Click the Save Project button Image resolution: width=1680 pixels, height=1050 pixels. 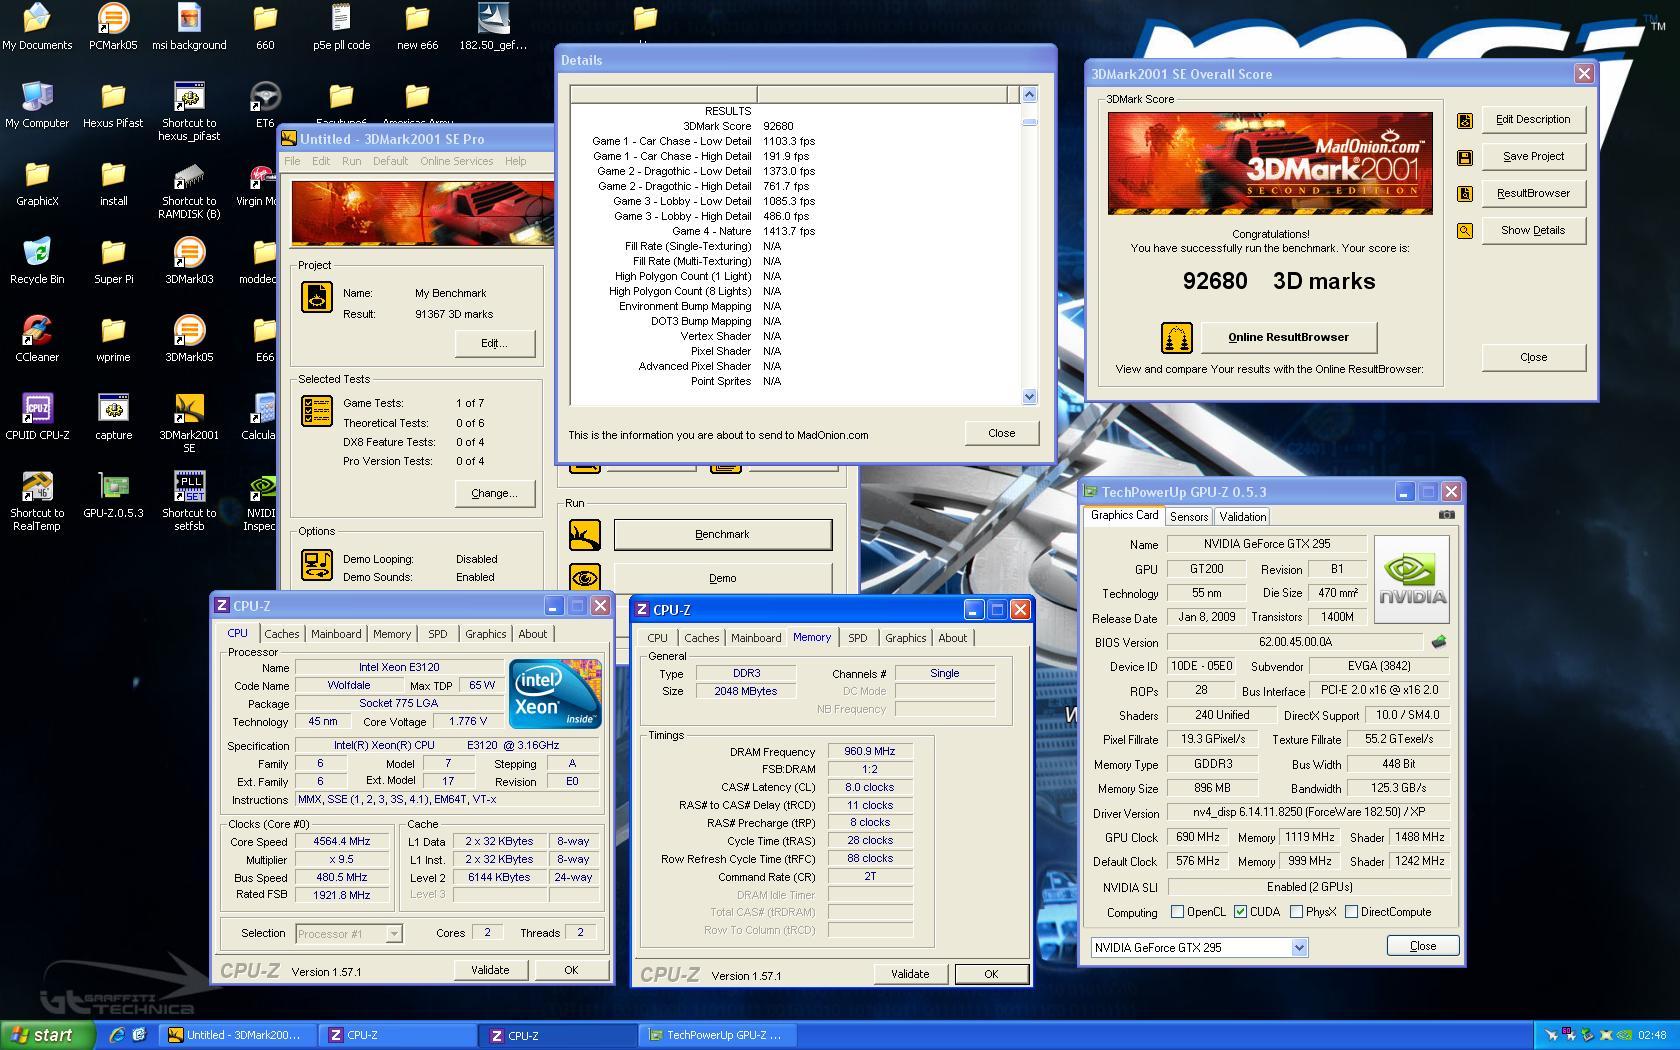[x=1533, y=157]
